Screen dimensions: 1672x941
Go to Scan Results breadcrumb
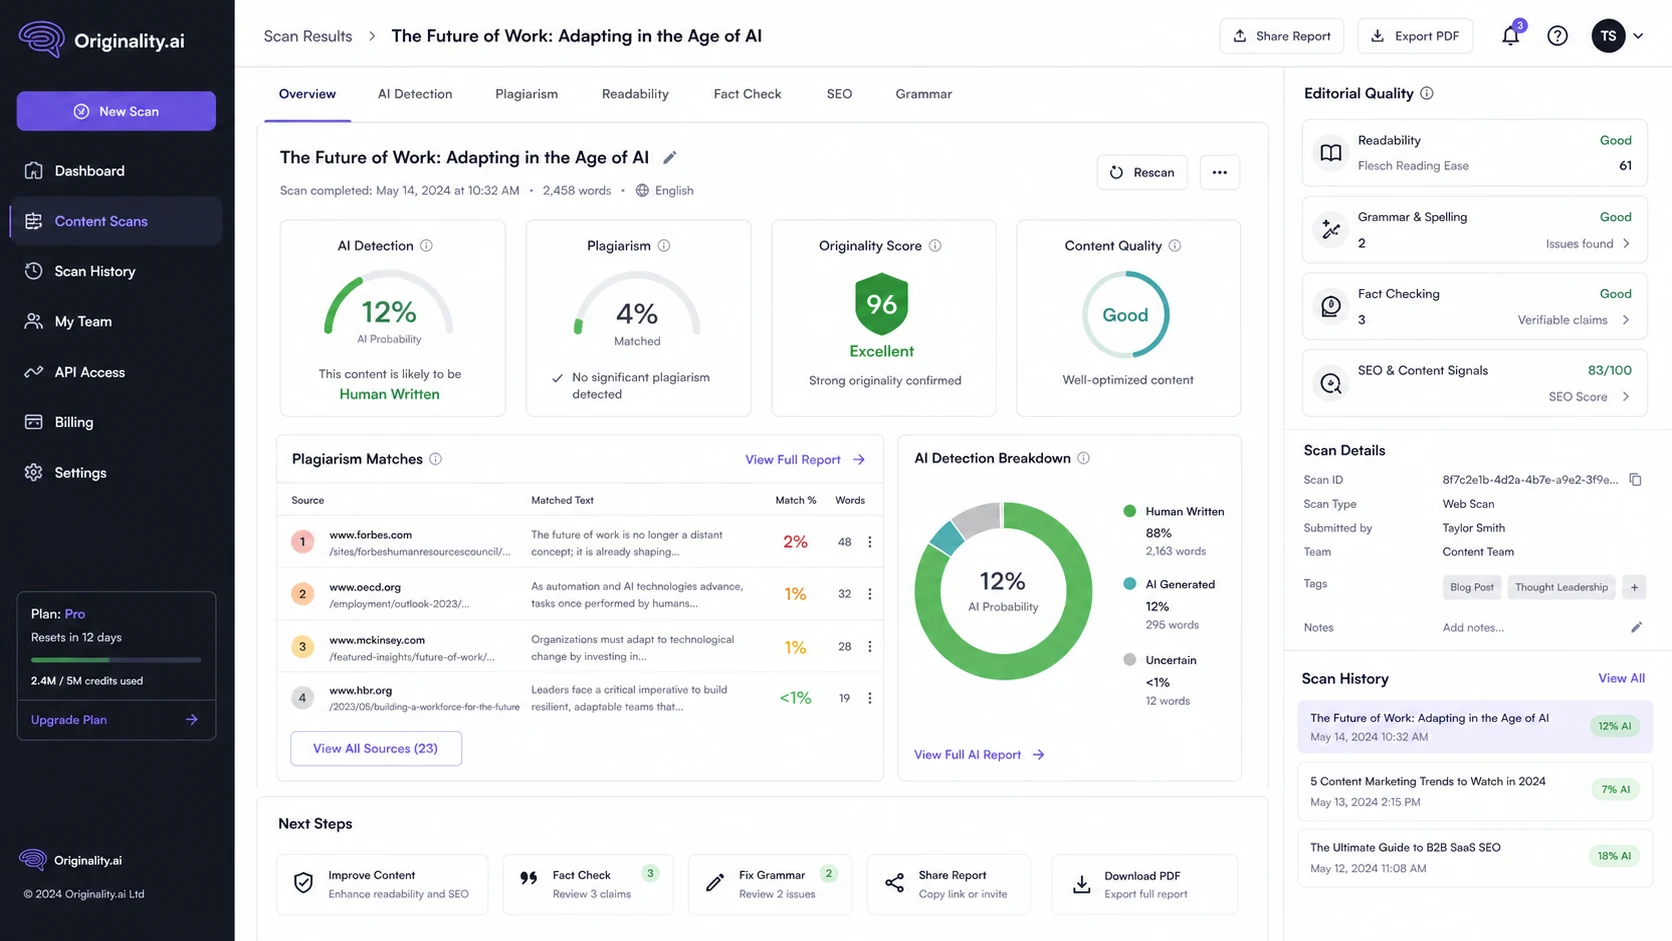tap(308, 36)
